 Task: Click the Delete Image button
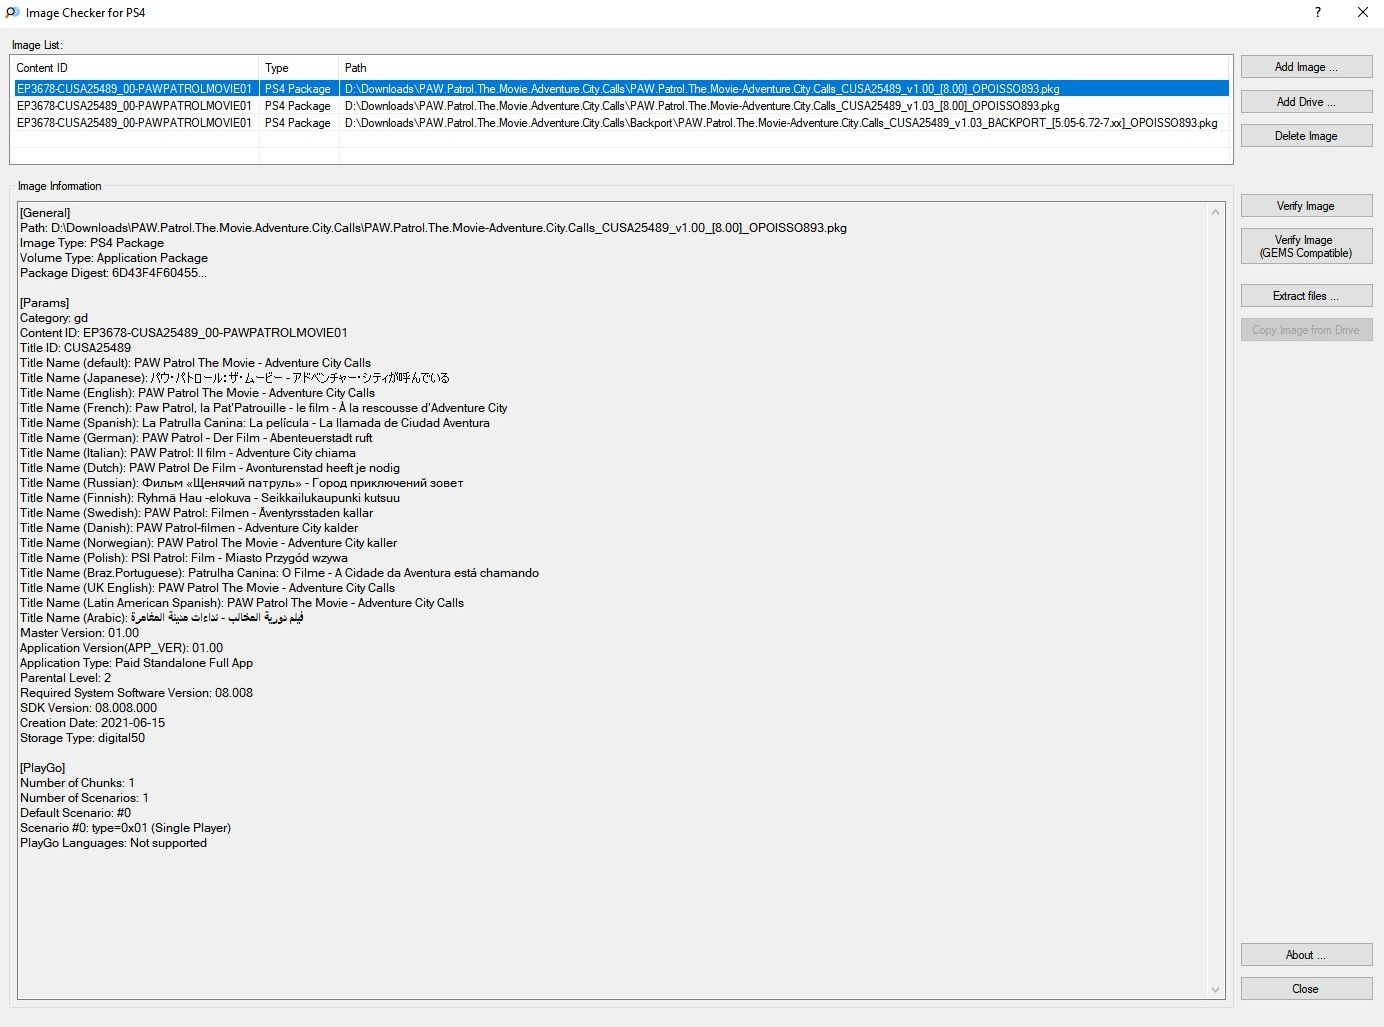1306,136
